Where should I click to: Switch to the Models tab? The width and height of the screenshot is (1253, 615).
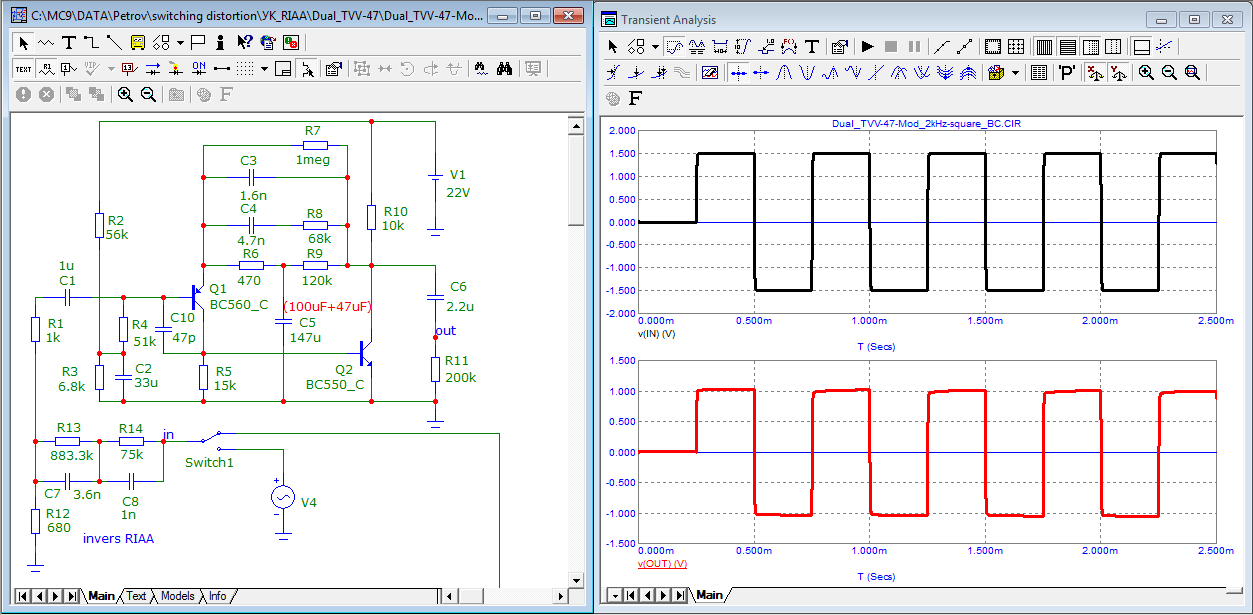point(177,596)
